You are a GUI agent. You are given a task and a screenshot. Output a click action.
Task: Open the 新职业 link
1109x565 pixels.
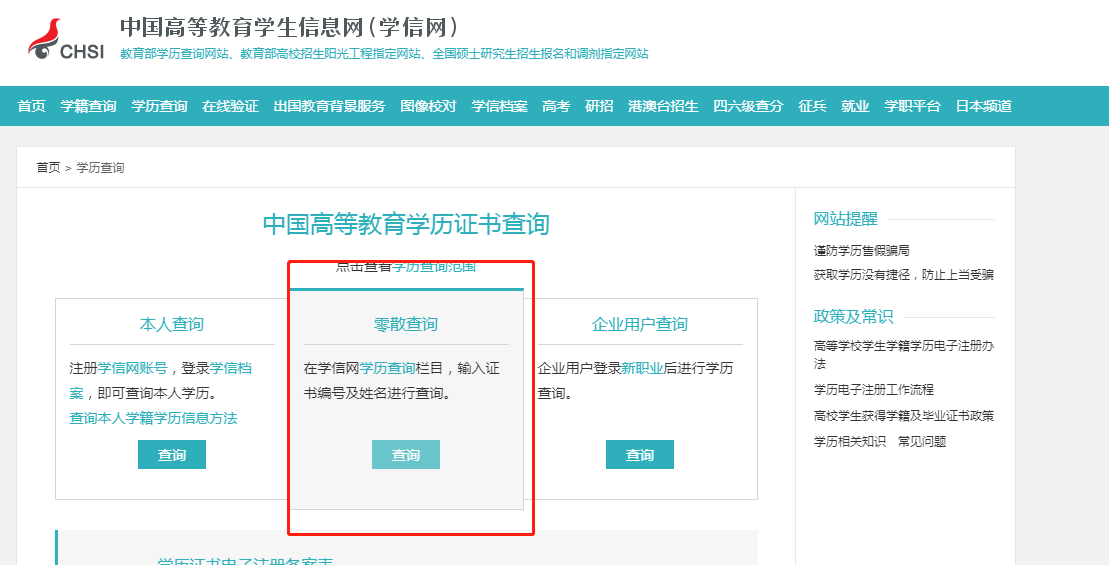642,368
